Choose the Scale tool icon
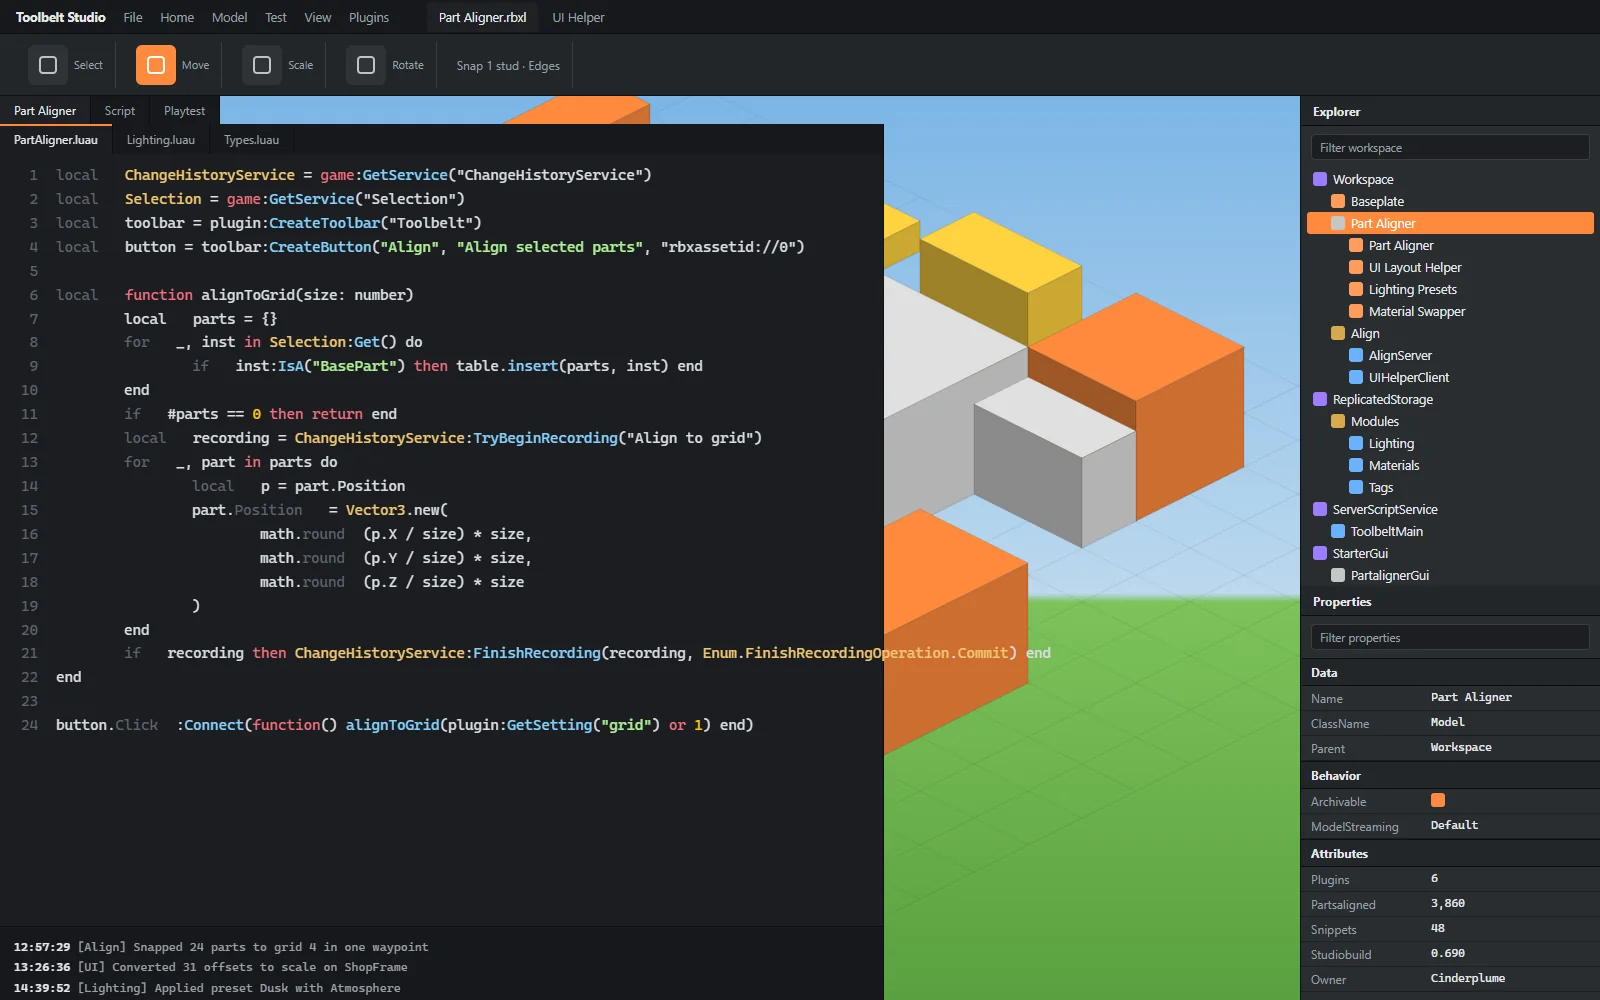The width and height of the screenshot is (1600, 1000). (262, 65)
